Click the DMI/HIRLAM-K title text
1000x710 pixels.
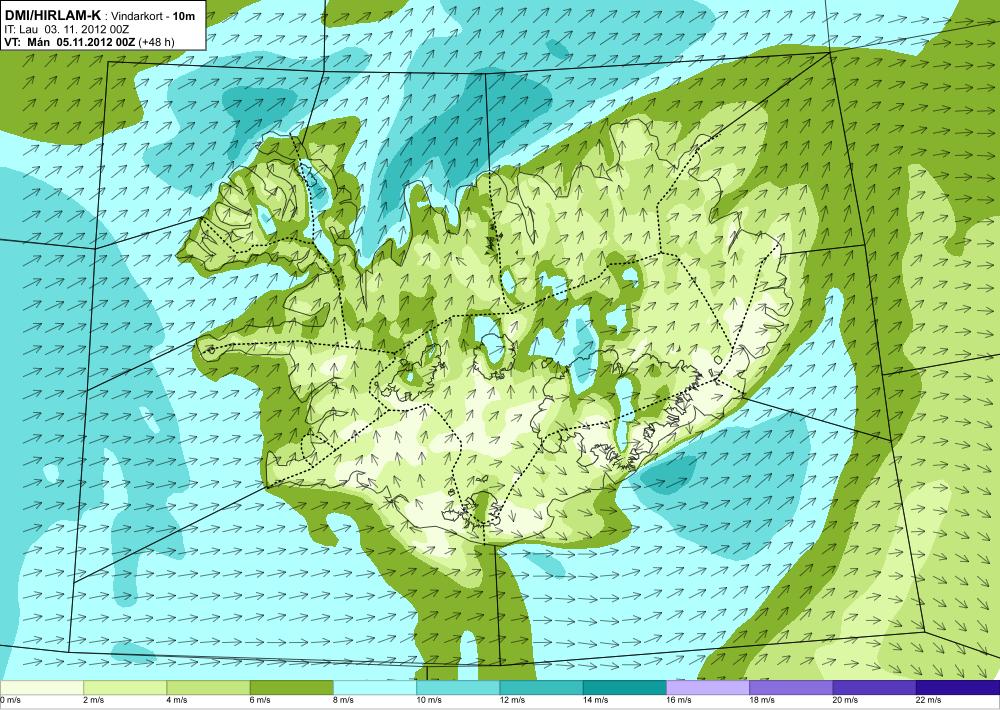click(53, 16)
